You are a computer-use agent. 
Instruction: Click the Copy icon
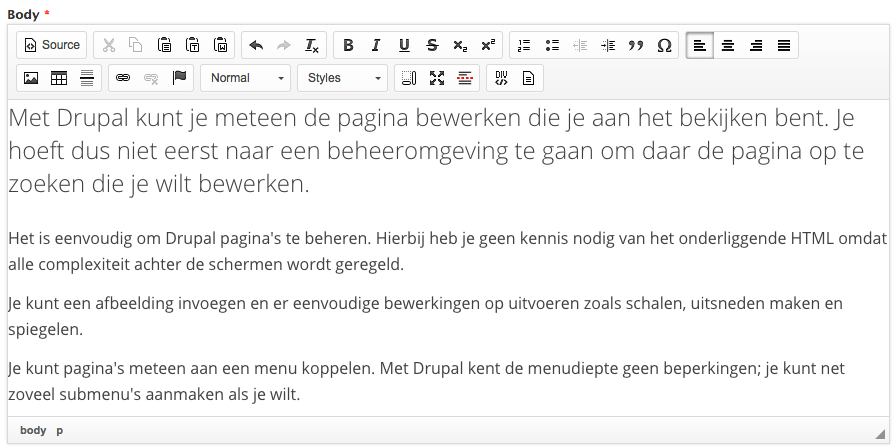click(136, 45)
